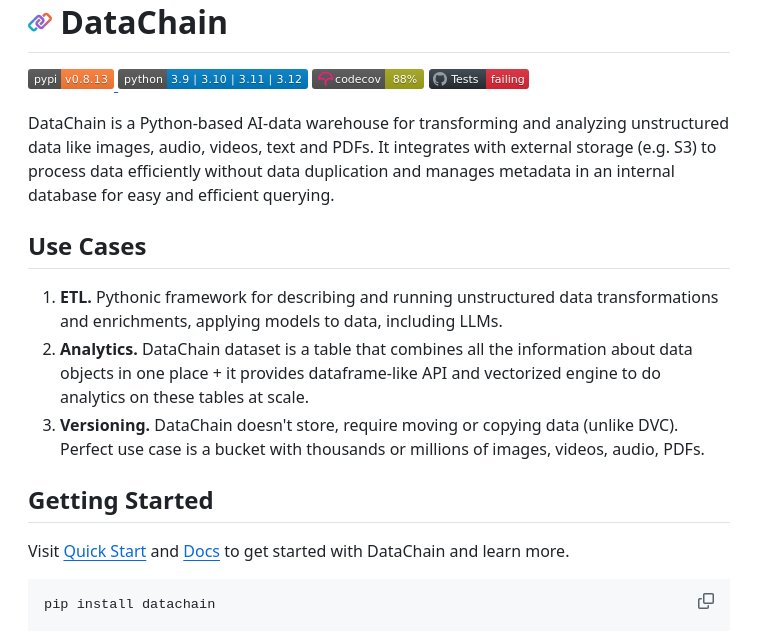Image resolution: width=757 pixels, height=635 pixels.
Task: Click the DataChain main heading
Action: (144, 23)
